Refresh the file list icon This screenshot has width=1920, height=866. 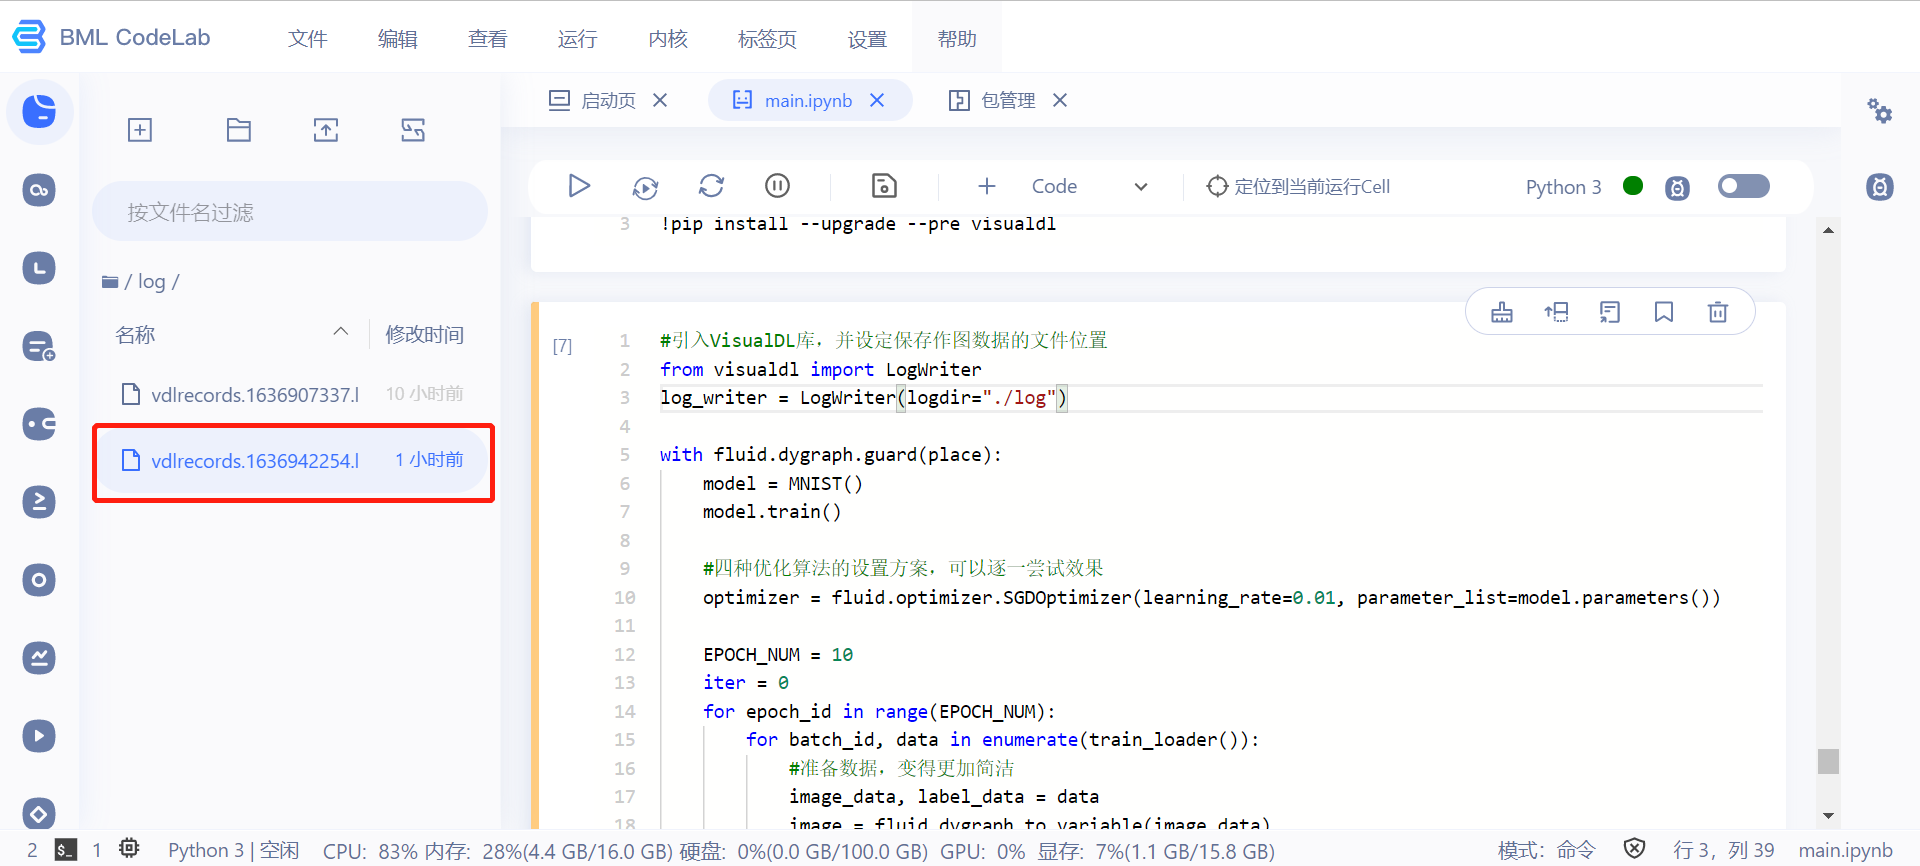[x=413, y=130]
